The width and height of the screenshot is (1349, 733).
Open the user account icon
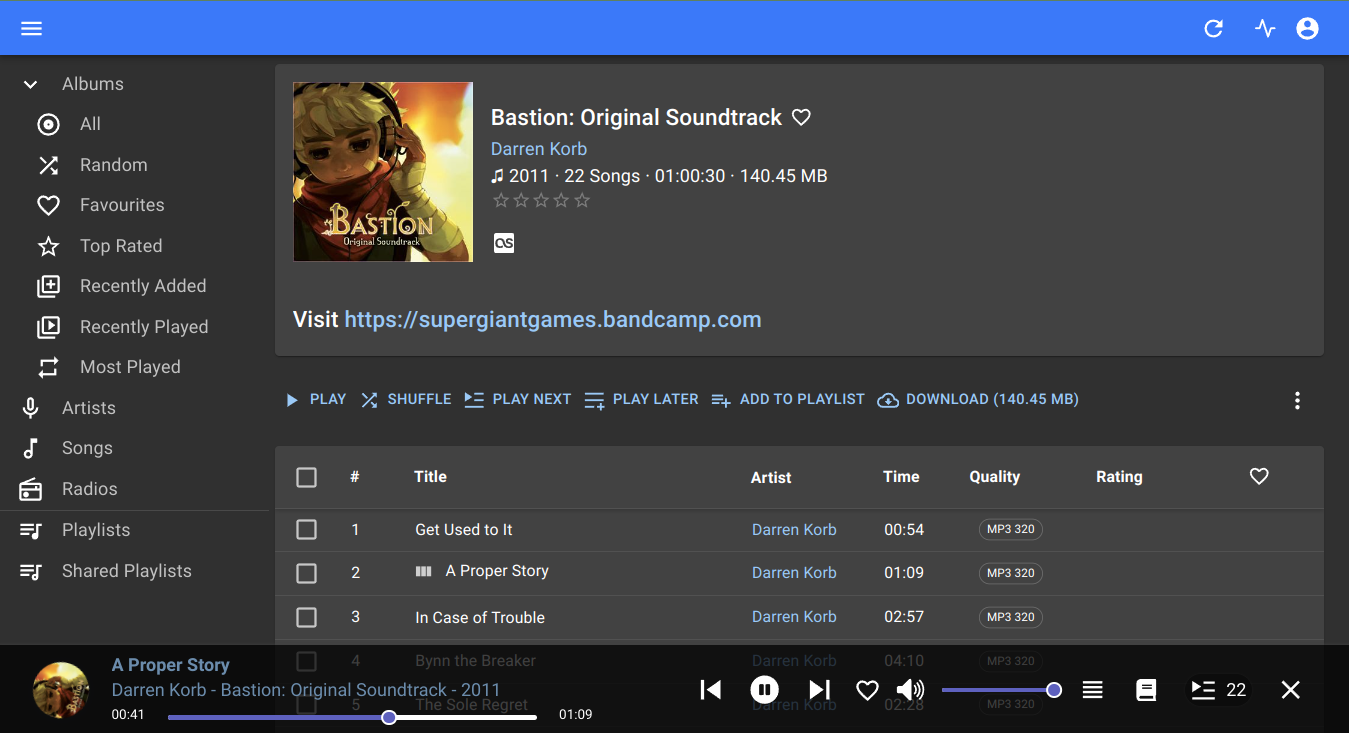[x=1307, y=28]
